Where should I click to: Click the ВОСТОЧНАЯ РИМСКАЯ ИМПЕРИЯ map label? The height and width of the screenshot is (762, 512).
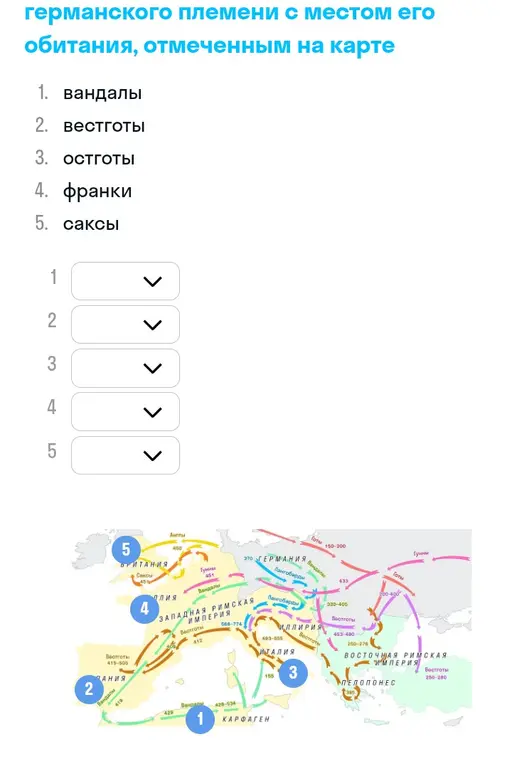(x=395, y=658)
